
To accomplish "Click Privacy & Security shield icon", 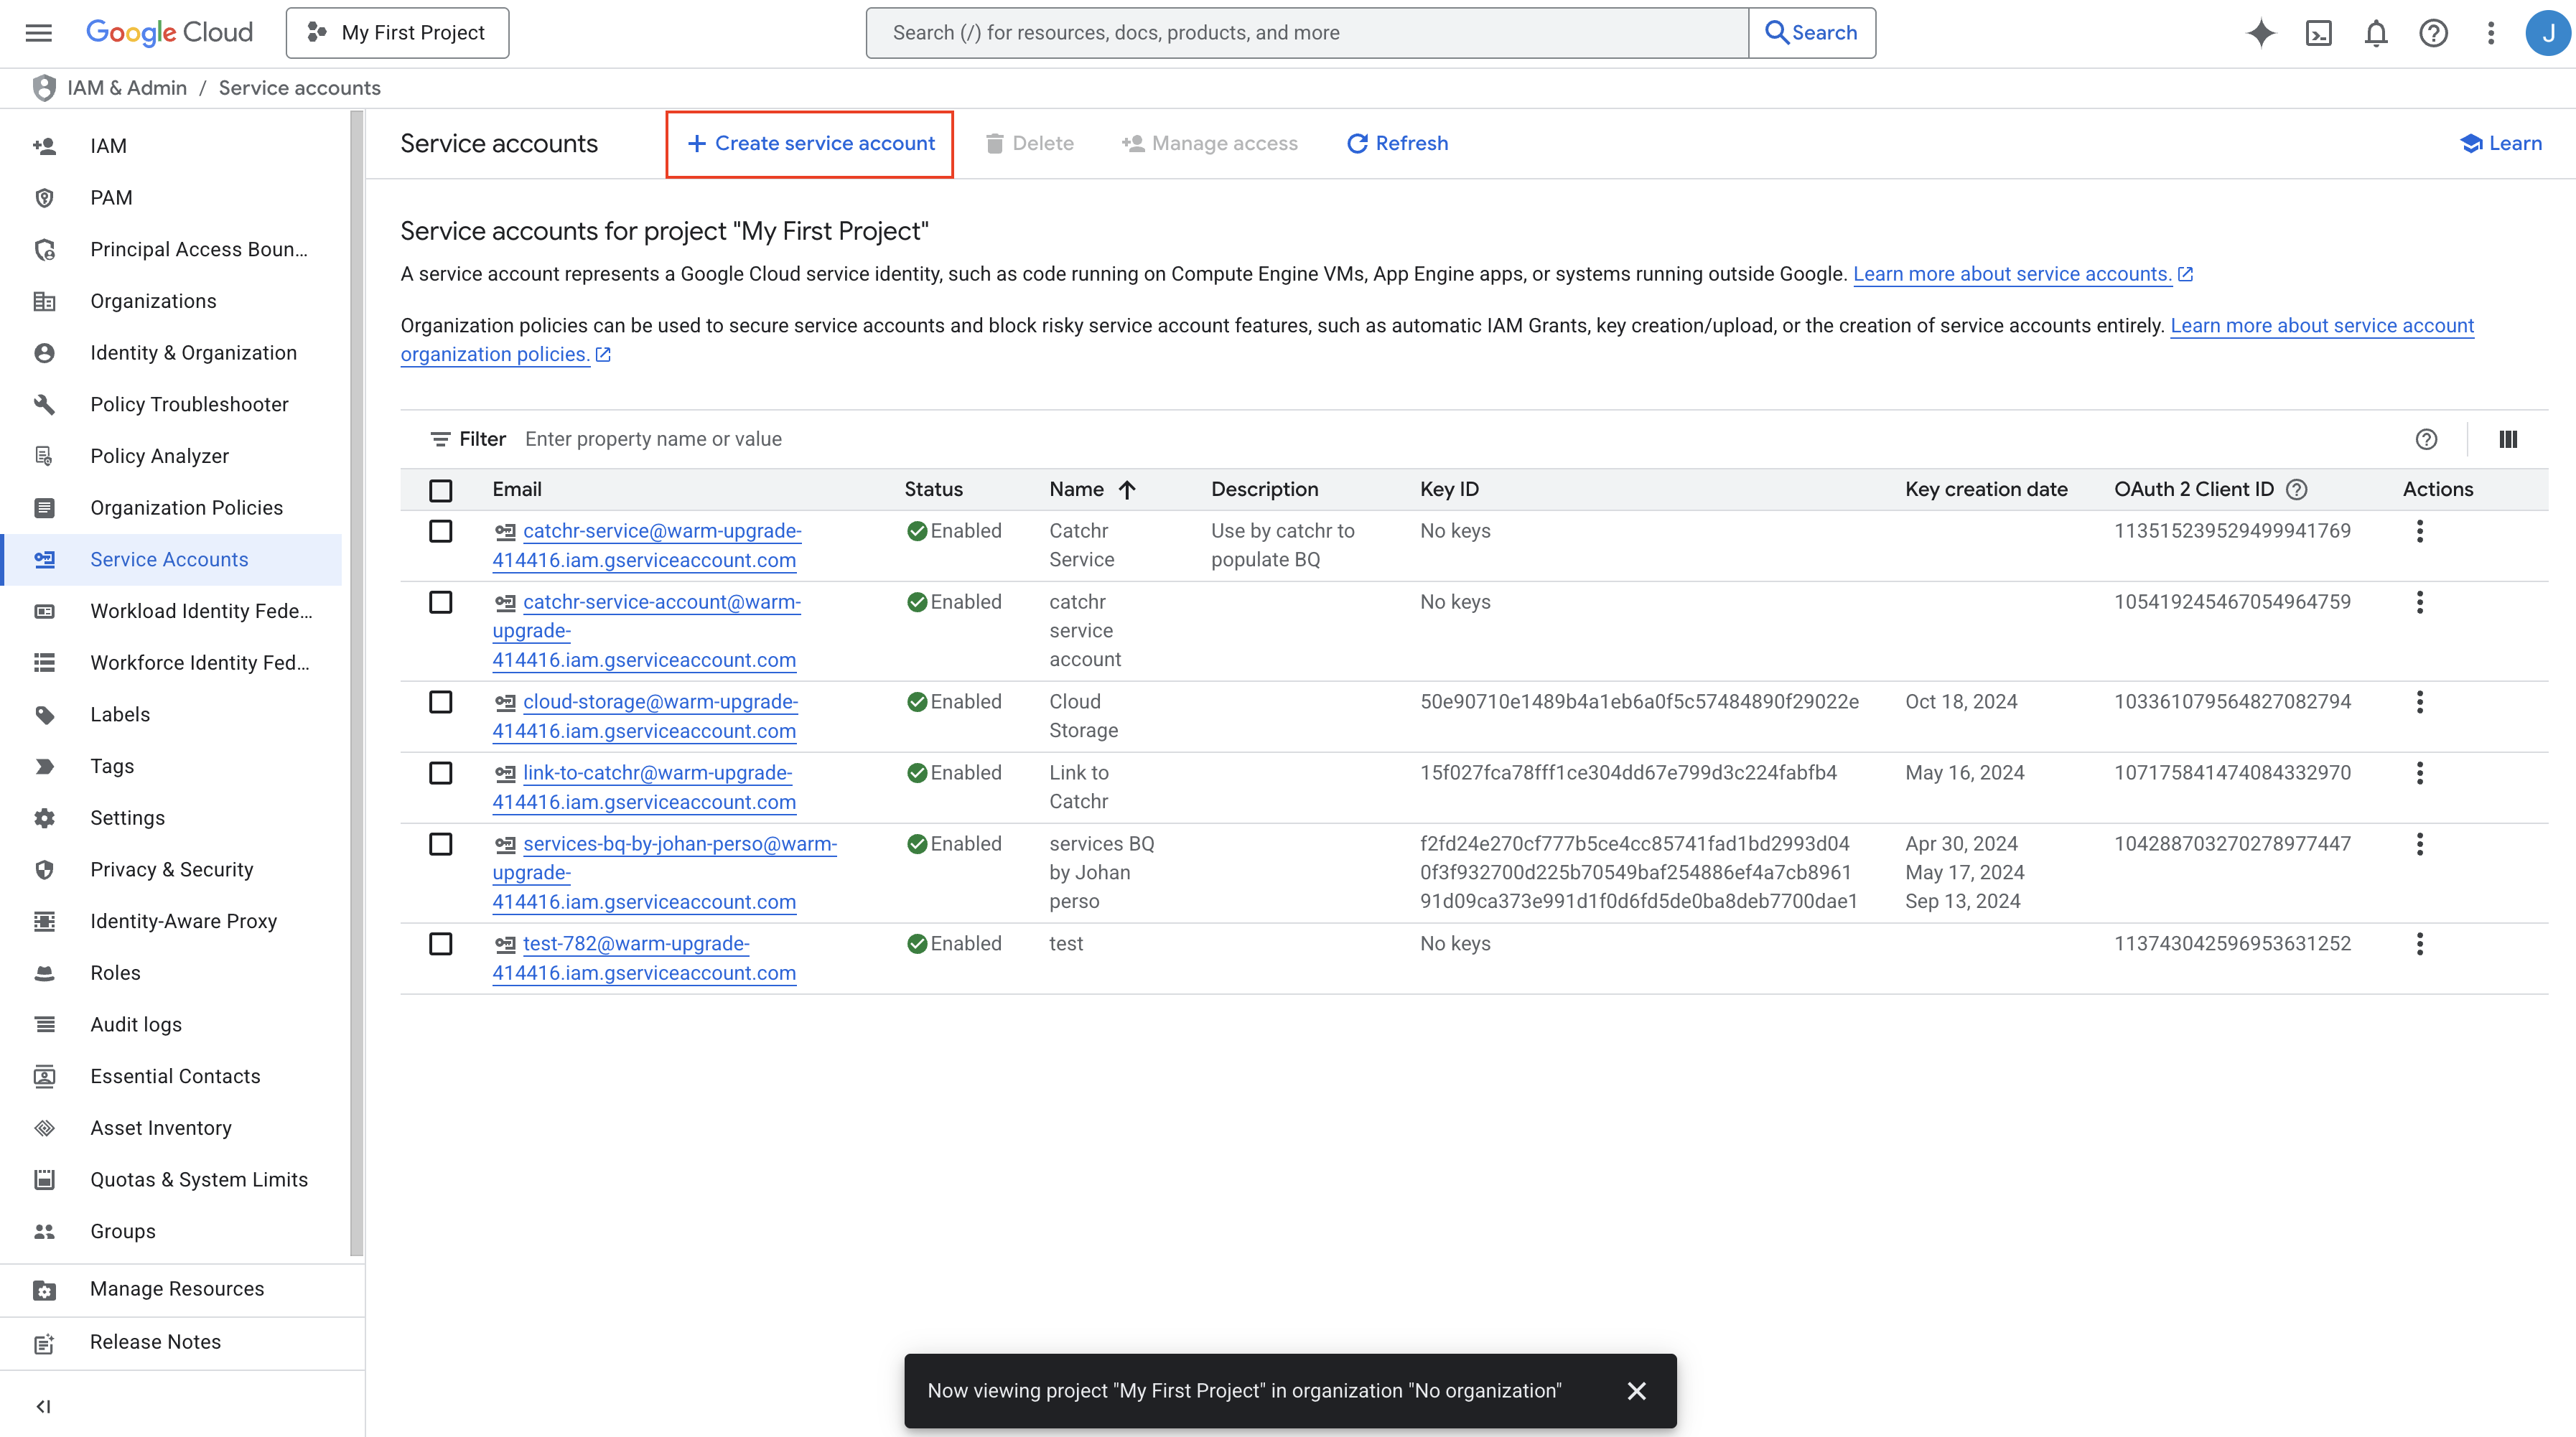I will [x=44, y=869].
